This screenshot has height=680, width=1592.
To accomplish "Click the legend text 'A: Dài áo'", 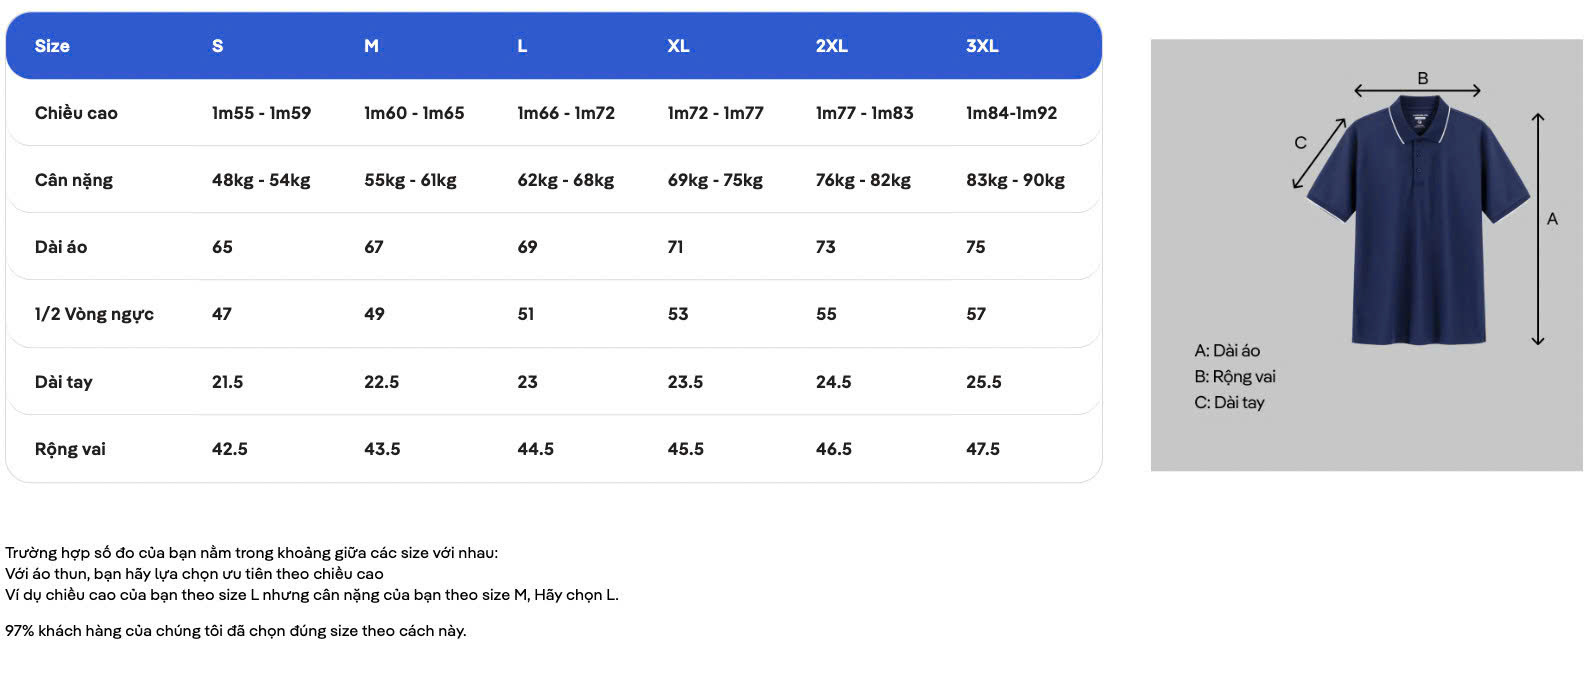I will pyautogui.click(x=1227, y=351).
